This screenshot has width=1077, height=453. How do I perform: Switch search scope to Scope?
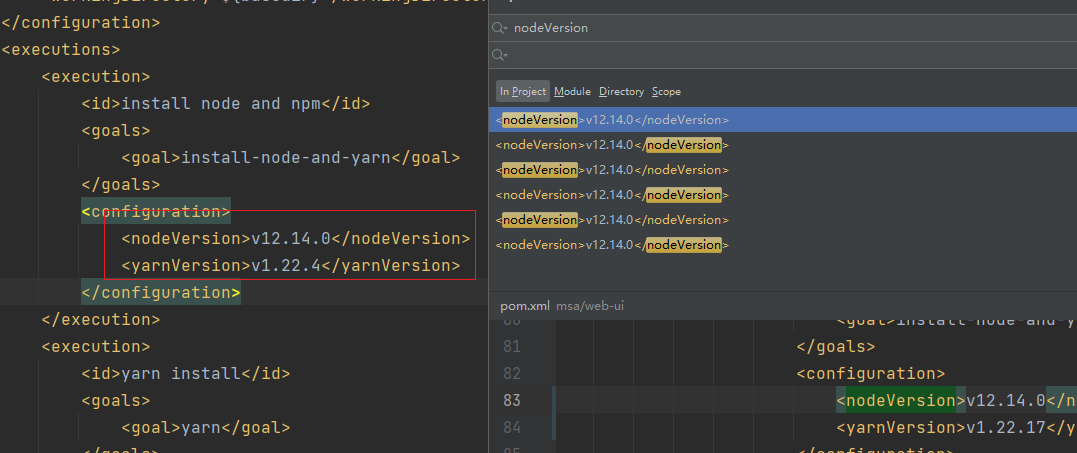click(666, 91)
